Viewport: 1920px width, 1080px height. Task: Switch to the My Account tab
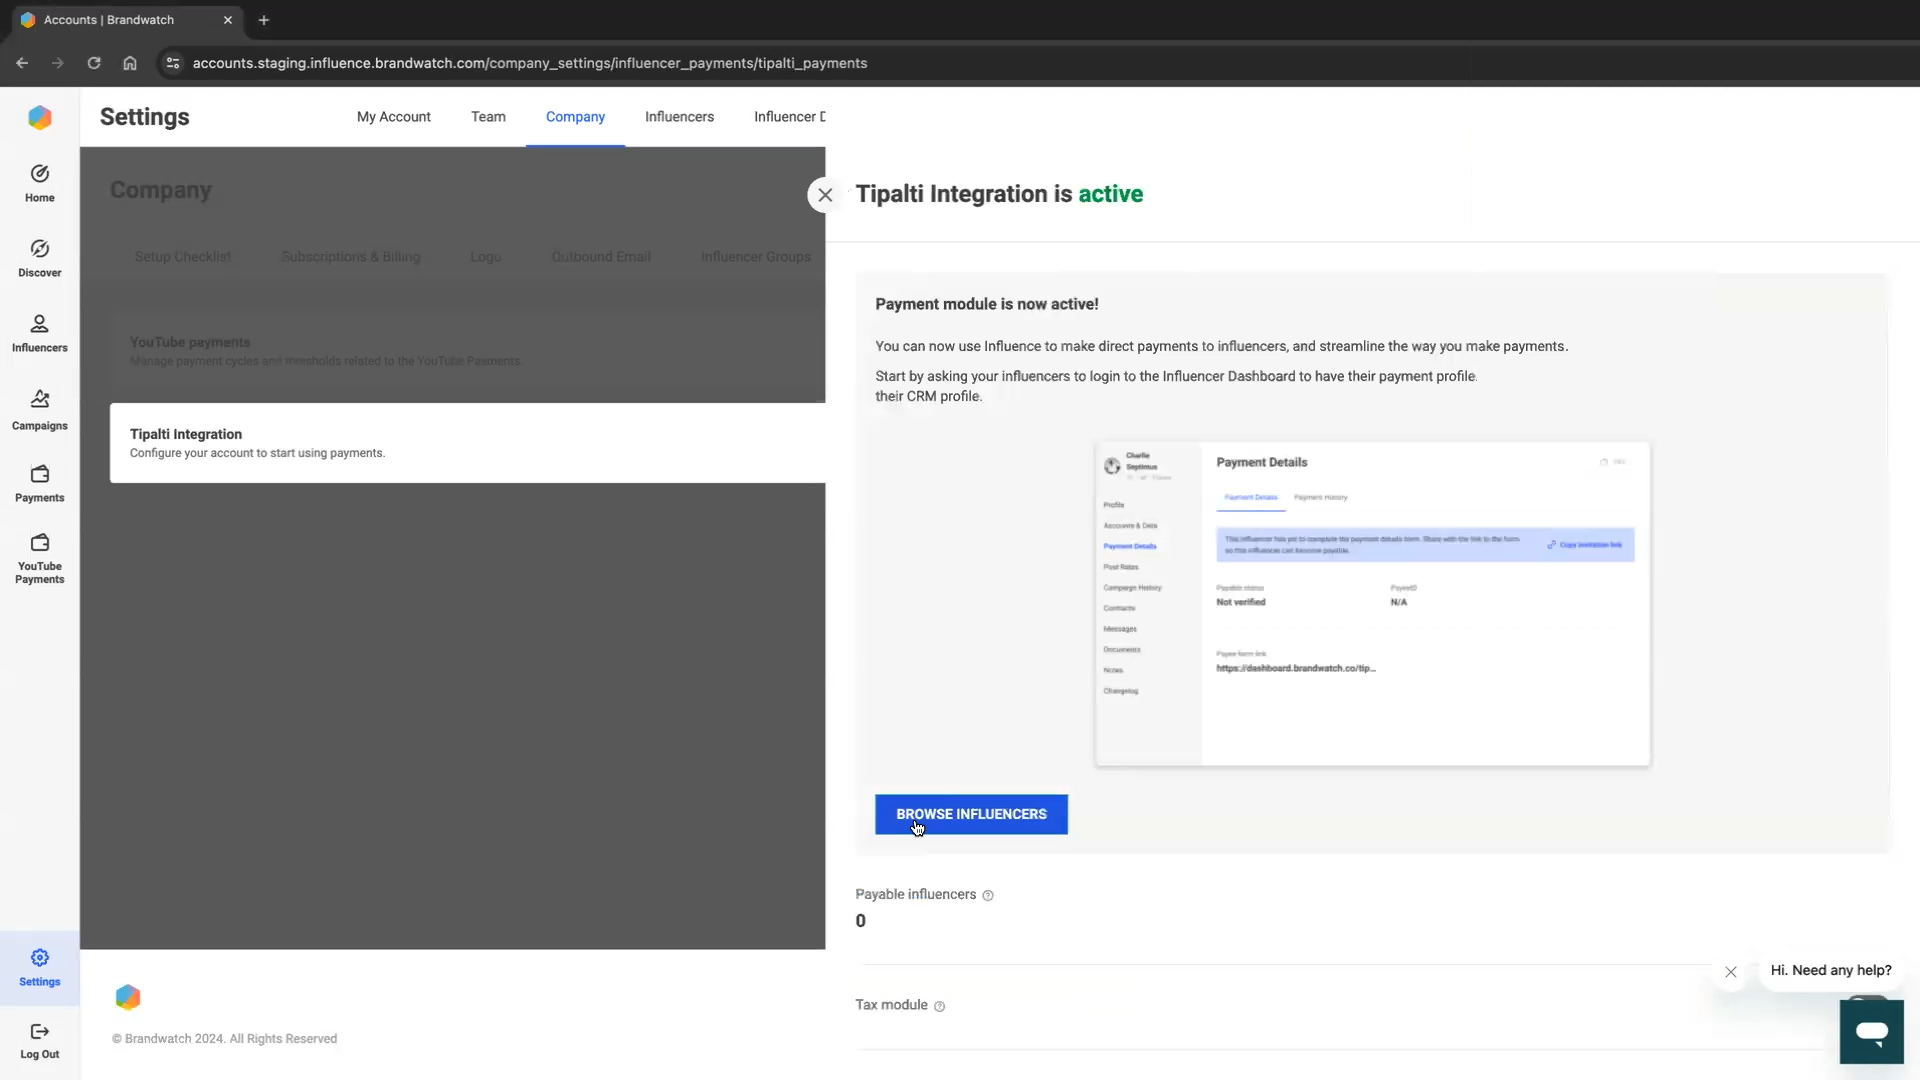pyautogui.click(x=393, y=117)
